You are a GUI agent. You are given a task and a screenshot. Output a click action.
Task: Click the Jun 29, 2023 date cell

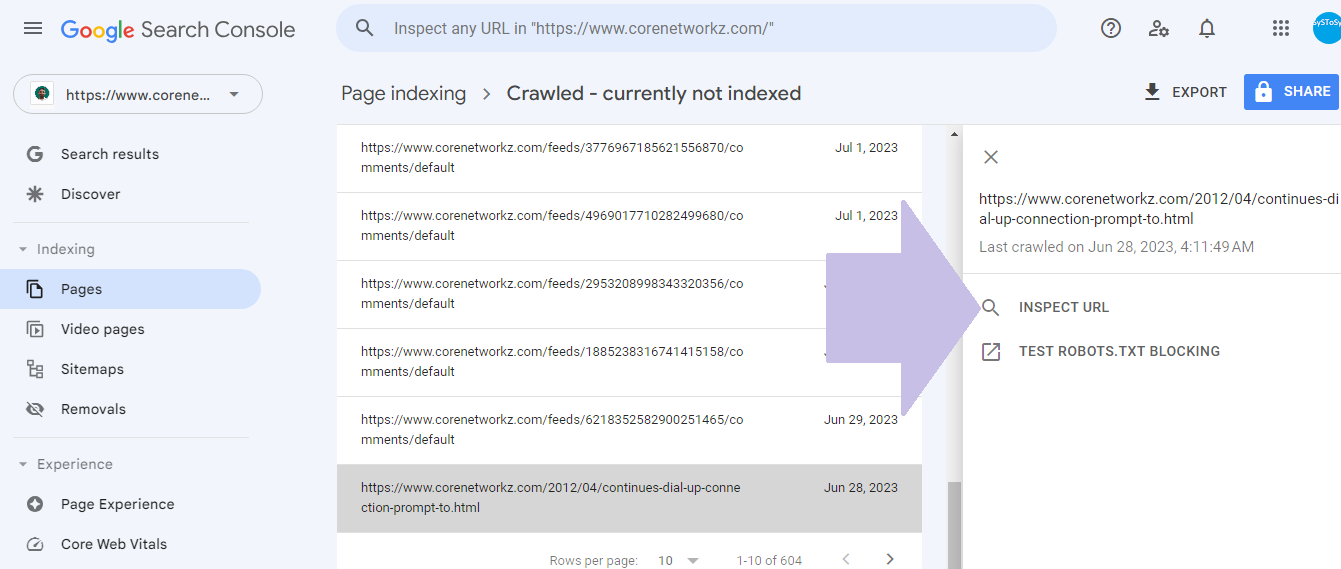tap(861, 420)
